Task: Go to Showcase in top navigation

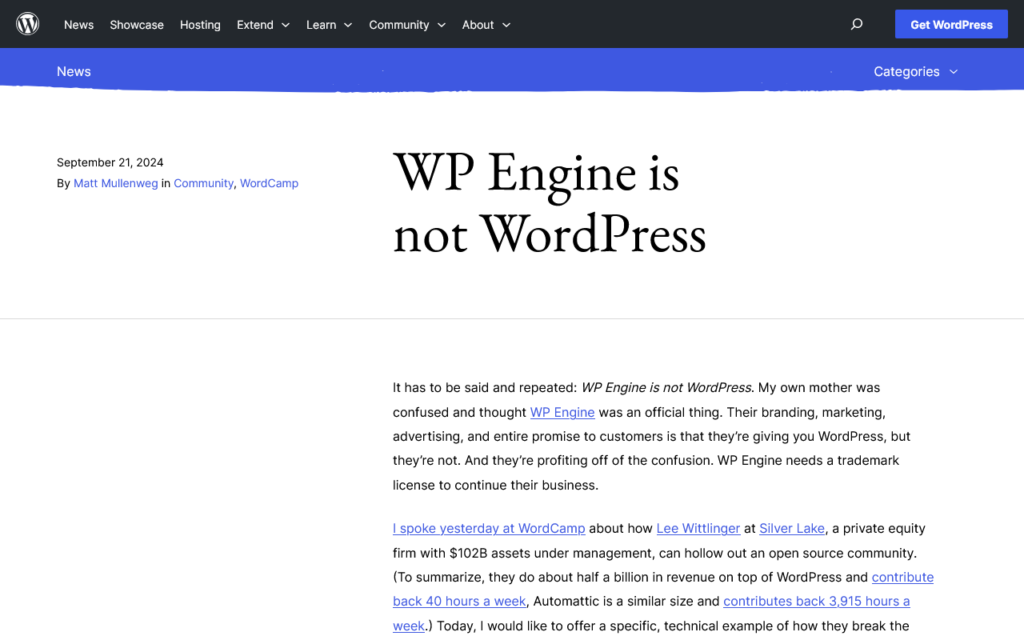Action: (136, 25)
